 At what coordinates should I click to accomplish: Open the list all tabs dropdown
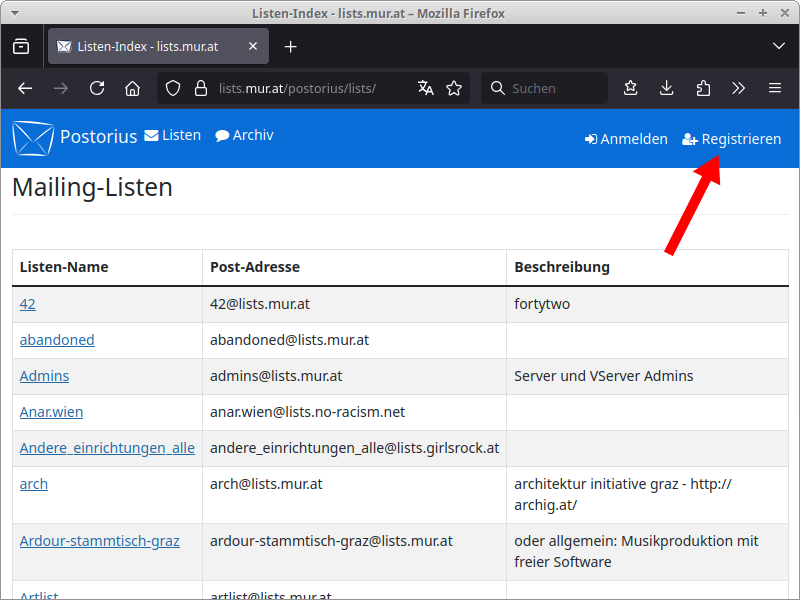(x=779, y=46)
